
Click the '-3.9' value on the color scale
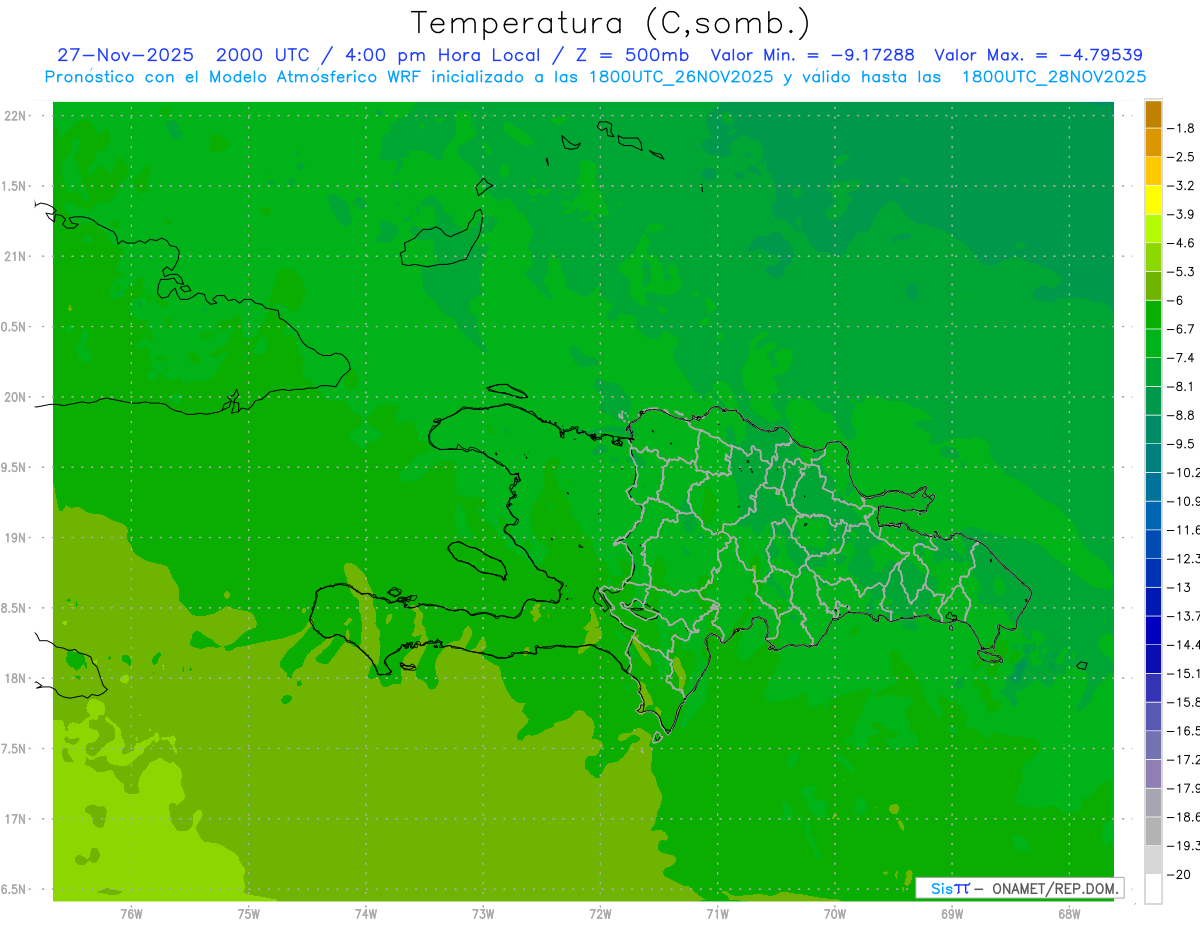(1182, 214)
